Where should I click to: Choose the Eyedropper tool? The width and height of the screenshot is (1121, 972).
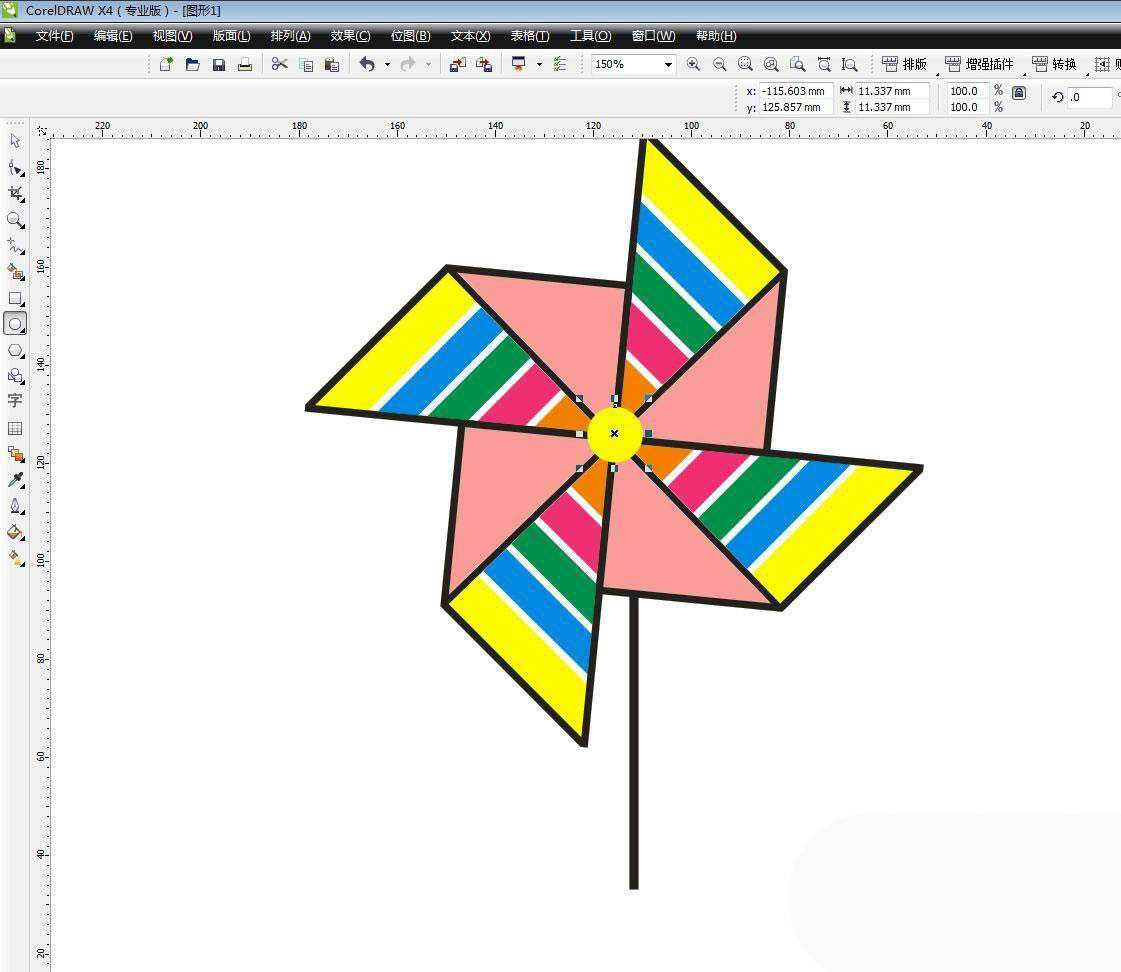[15, 480]
